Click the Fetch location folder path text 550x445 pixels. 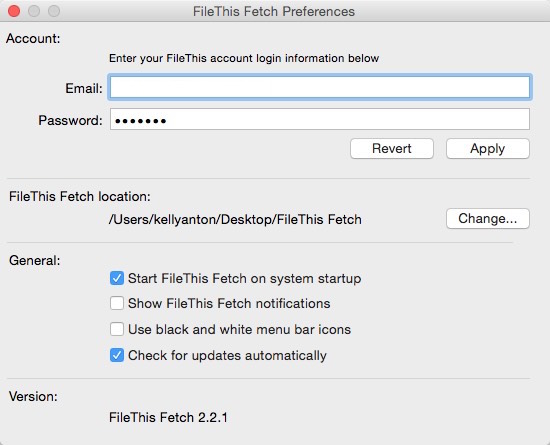(x=235, y=220)
